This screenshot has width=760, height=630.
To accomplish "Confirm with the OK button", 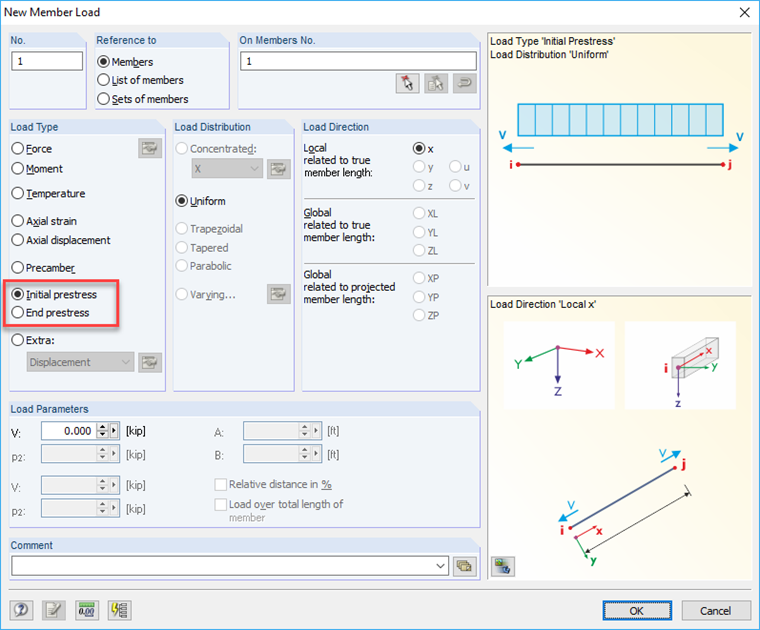I will coord(637,611).
